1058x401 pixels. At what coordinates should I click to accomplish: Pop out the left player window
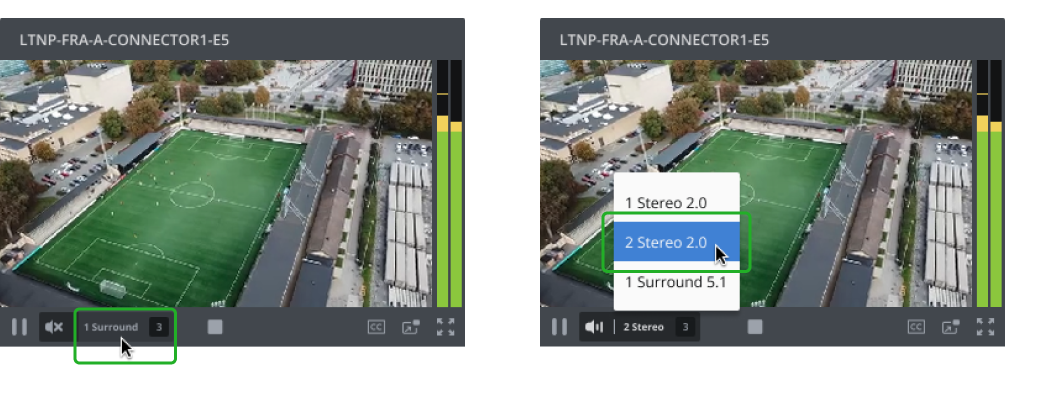coord(410,327)
